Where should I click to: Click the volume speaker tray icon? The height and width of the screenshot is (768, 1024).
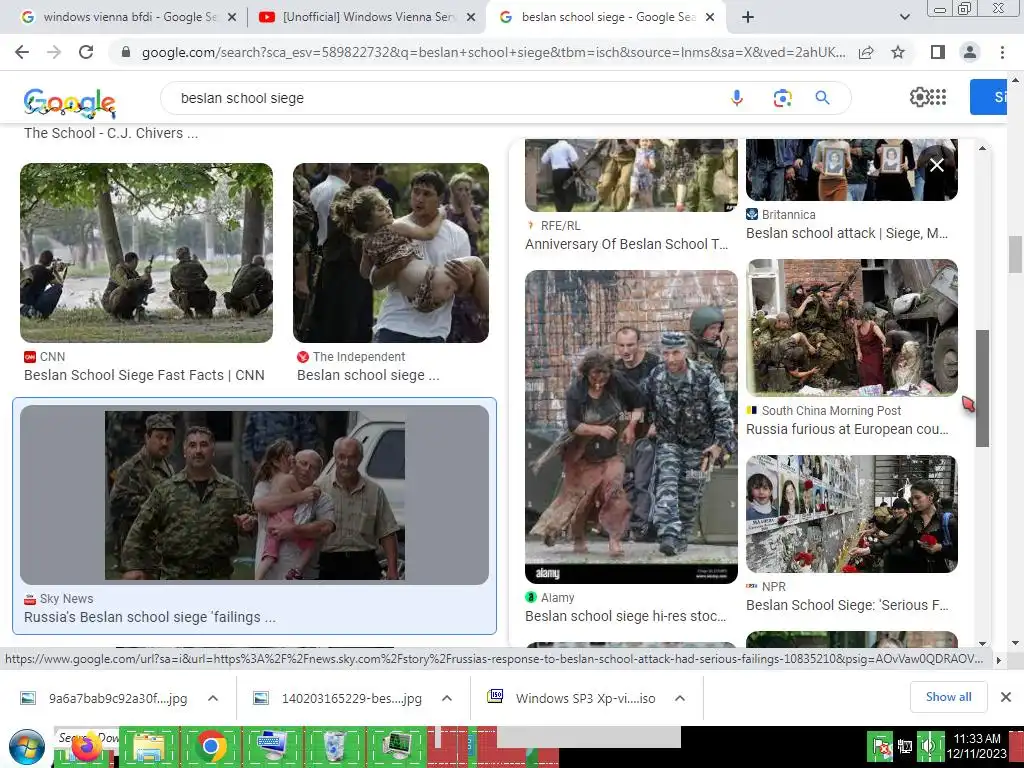tap(928, 746)
